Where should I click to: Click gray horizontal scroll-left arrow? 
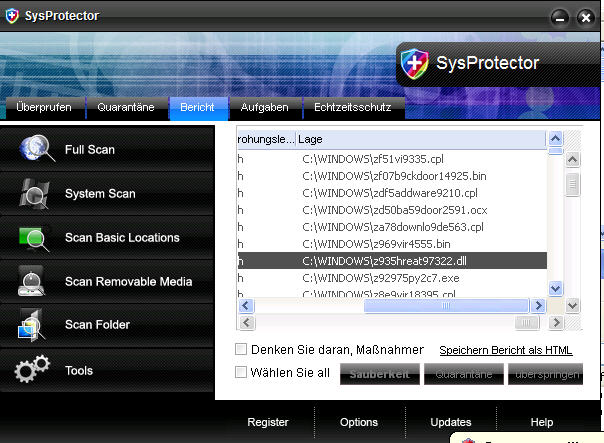click(247, 322)
